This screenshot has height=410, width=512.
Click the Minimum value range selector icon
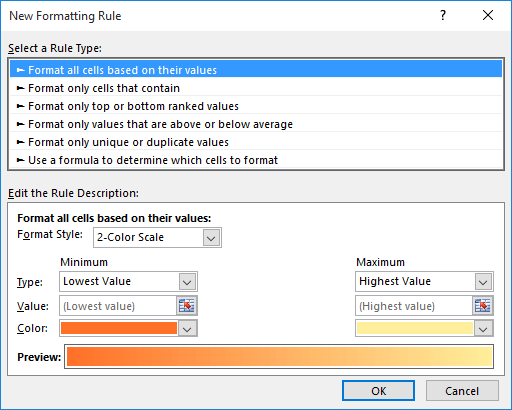coord(187,306)
